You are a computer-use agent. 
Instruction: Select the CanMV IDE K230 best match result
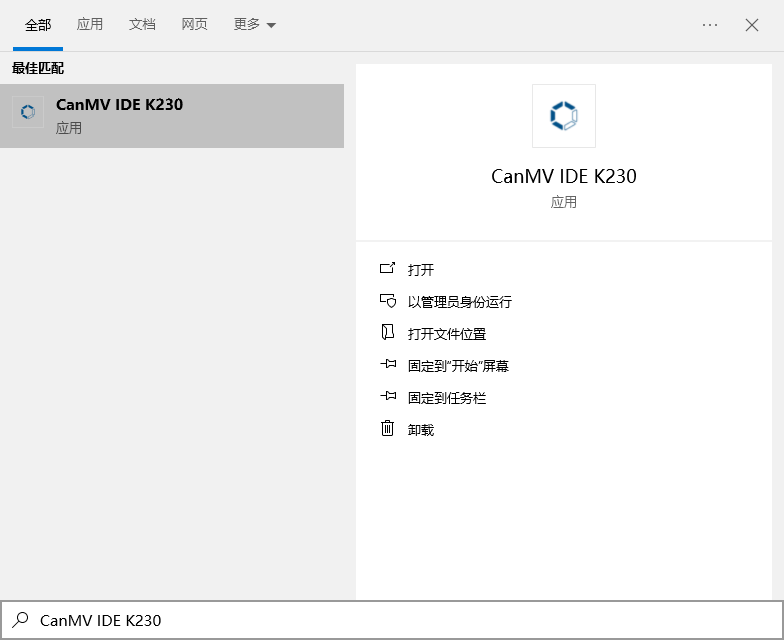point(172,116)
